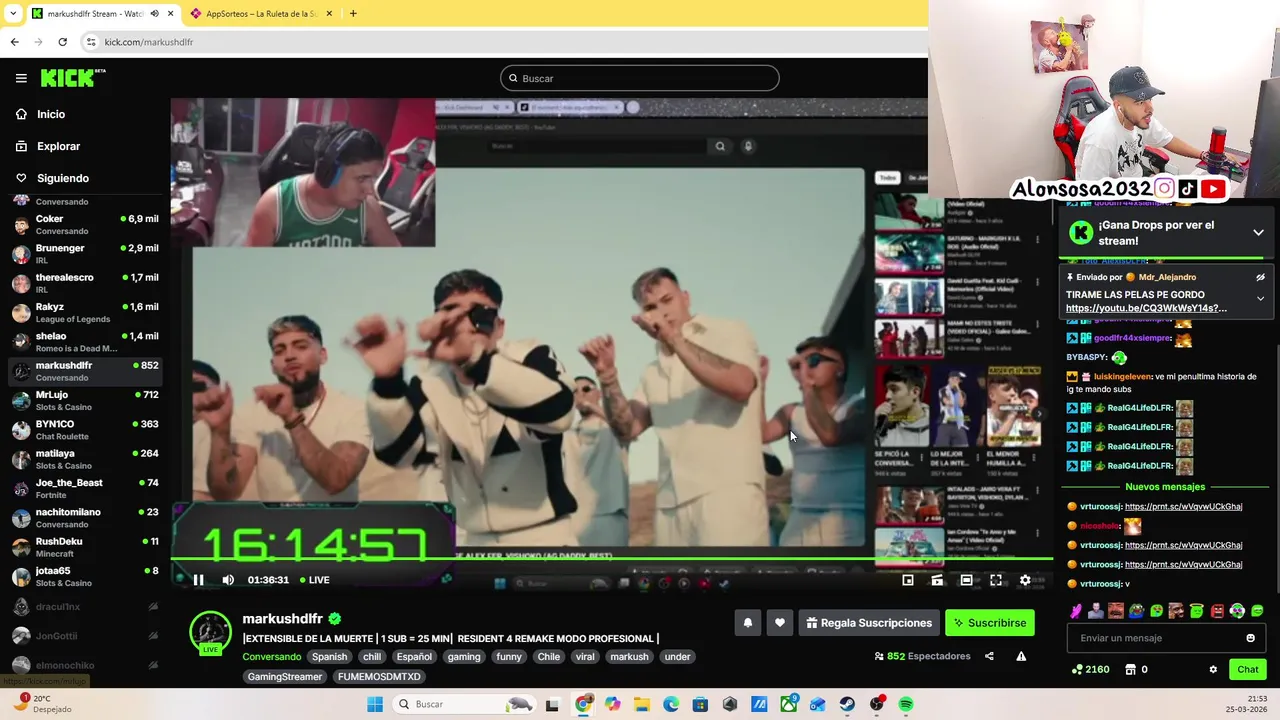
Task: Open OBS Studio from the taskbar
Action: (877, 705)
